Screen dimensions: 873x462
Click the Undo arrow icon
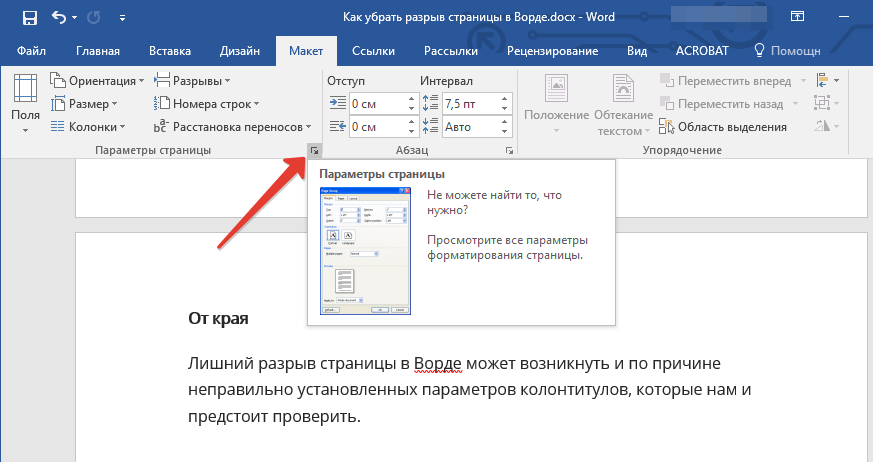click(x=58, y=17)
